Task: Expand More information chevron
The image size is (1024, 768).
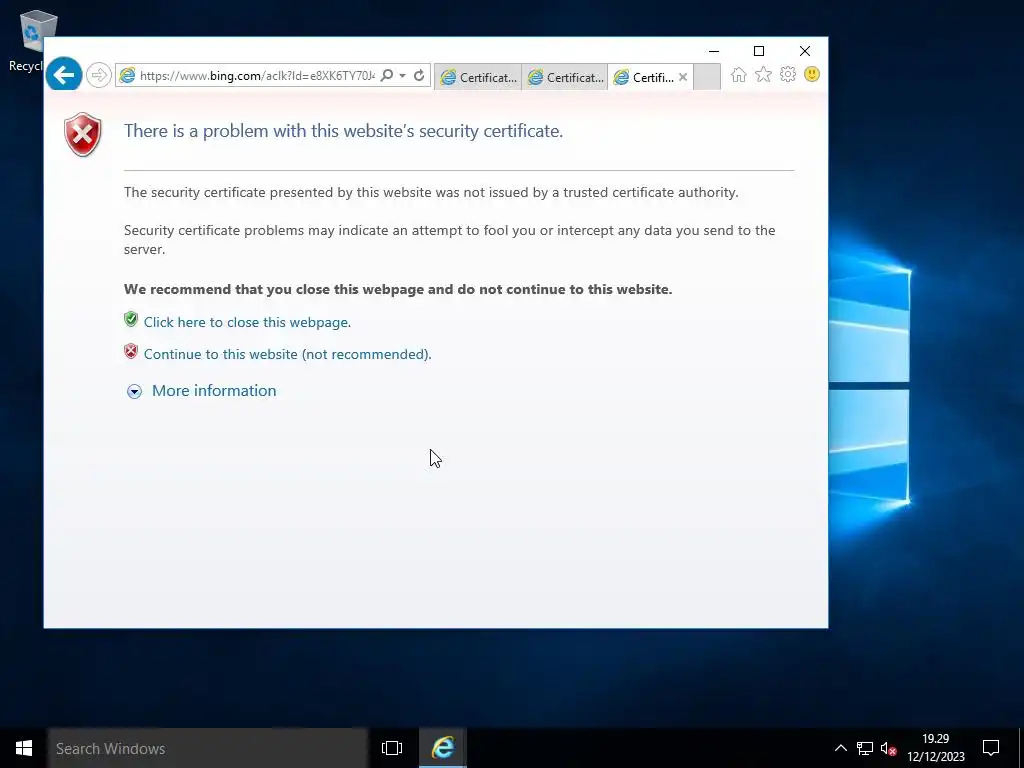Action: click(135, 391)
